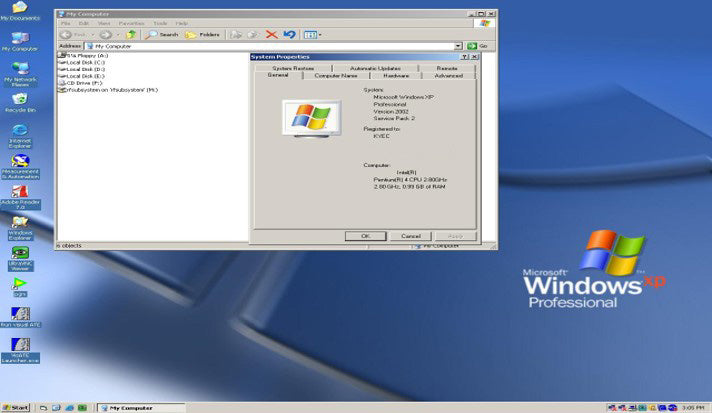Viewport: 712px width, 413px height.
Task: Switch to the Hardware tab
Action: pos(396,76)
